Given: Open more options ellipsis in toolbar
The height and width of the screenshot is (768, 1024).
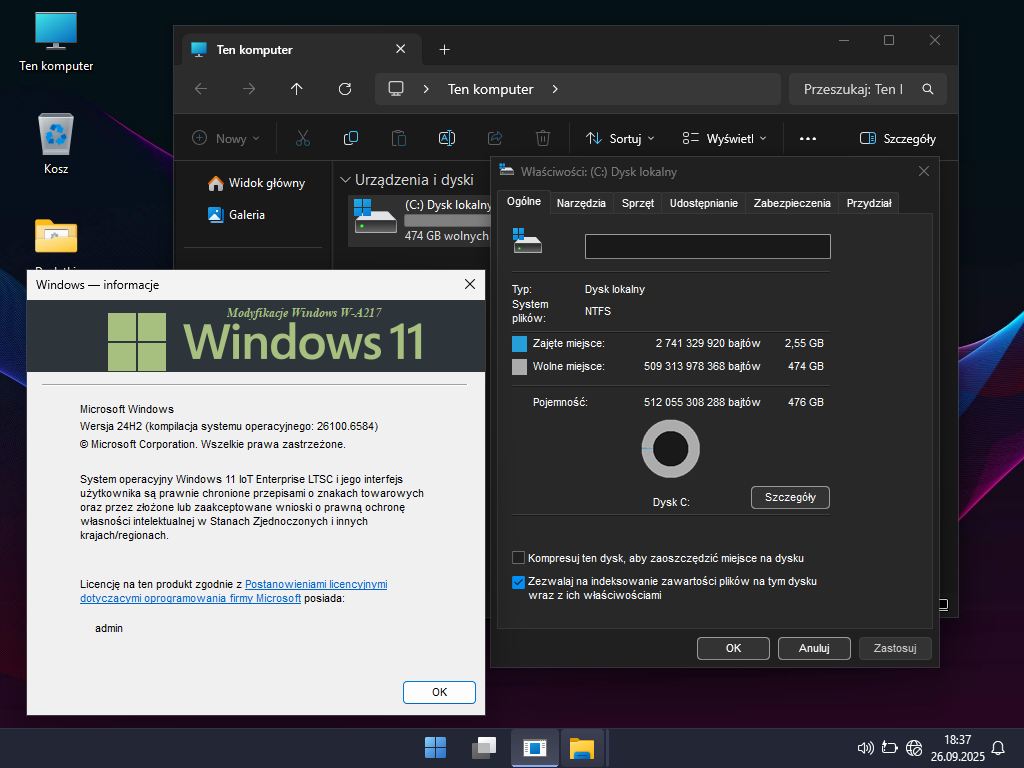Looking at the screenshot, I should [808, 139].
